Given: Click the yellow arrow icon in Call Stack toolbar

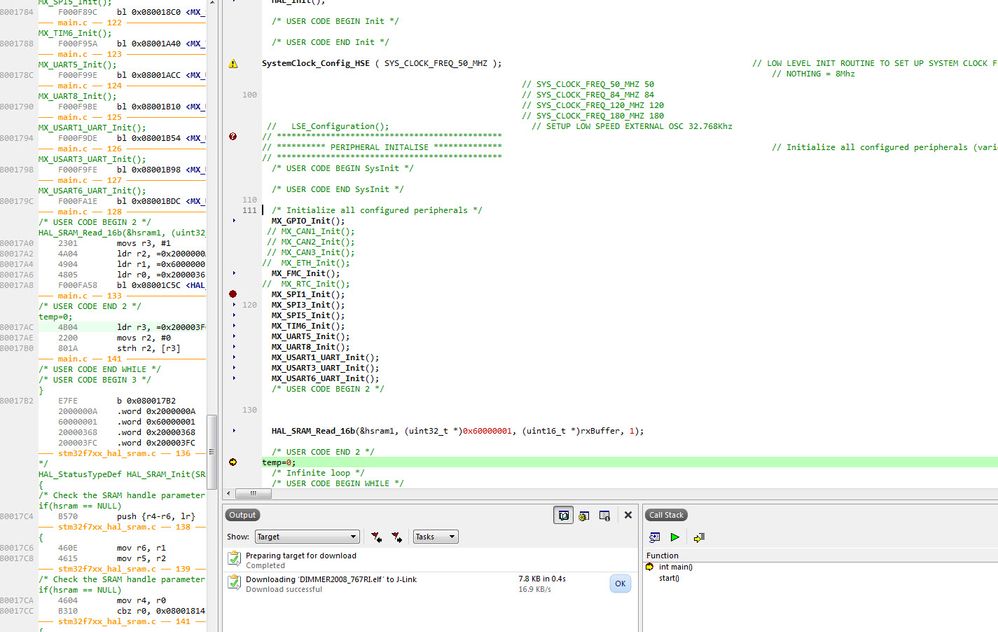Looking at the screenshot, I should (x=699, y=537).
